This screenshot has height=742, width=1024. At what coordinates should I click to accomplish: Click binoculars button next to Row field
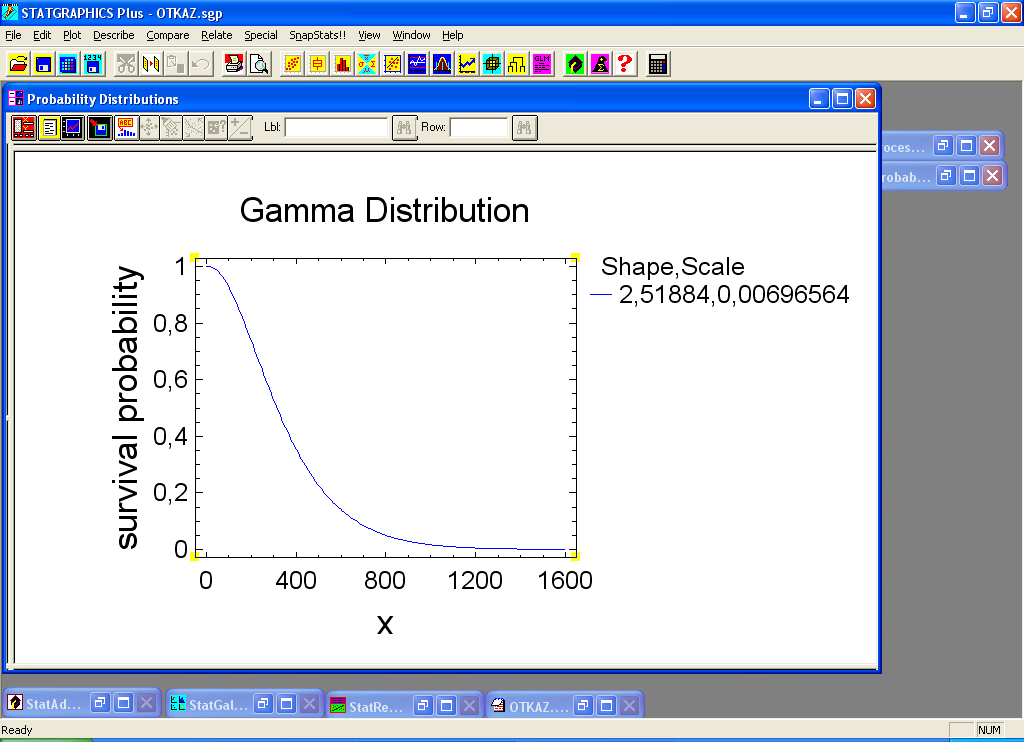pos(524,127)
